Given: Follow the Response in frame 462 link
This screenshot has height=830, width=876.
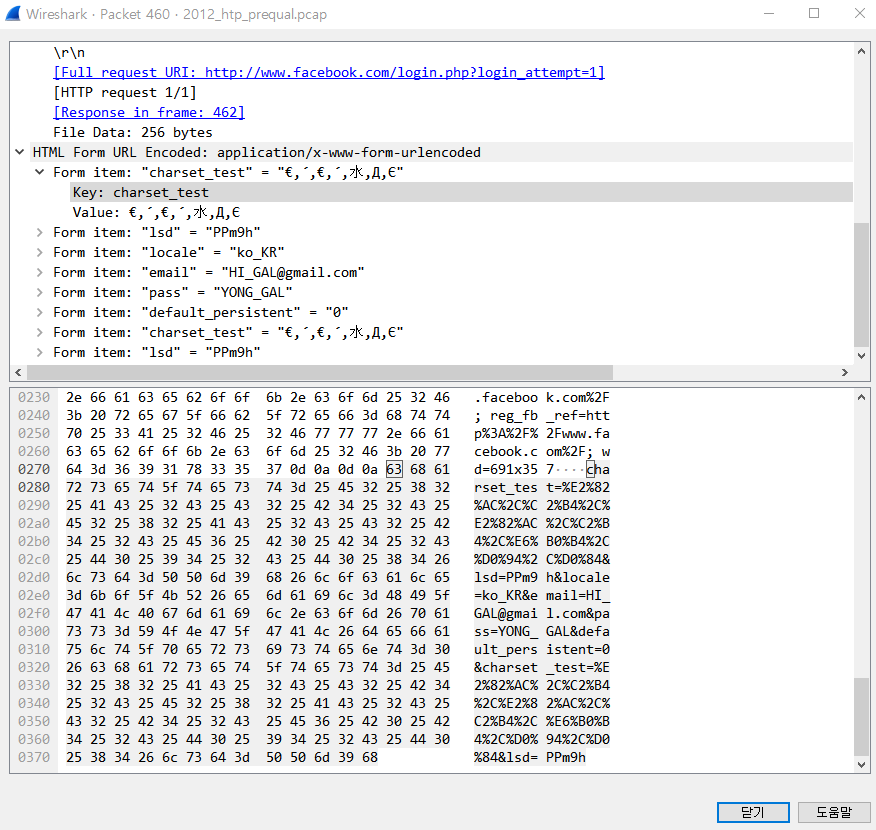Looking at the screenshot, I should [x=149, y=113].
